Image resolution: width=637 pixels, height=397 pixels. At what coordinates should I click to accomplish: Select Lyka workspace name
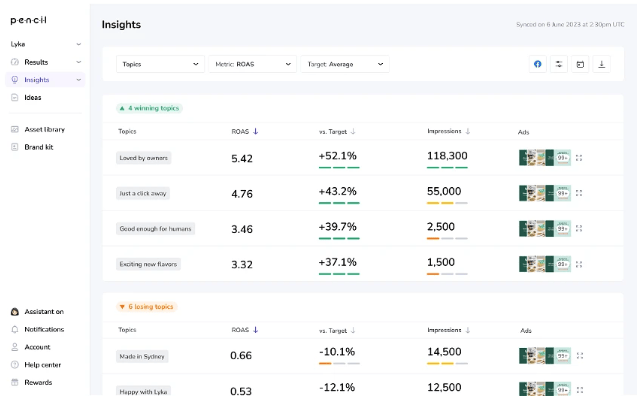[18, 44]
